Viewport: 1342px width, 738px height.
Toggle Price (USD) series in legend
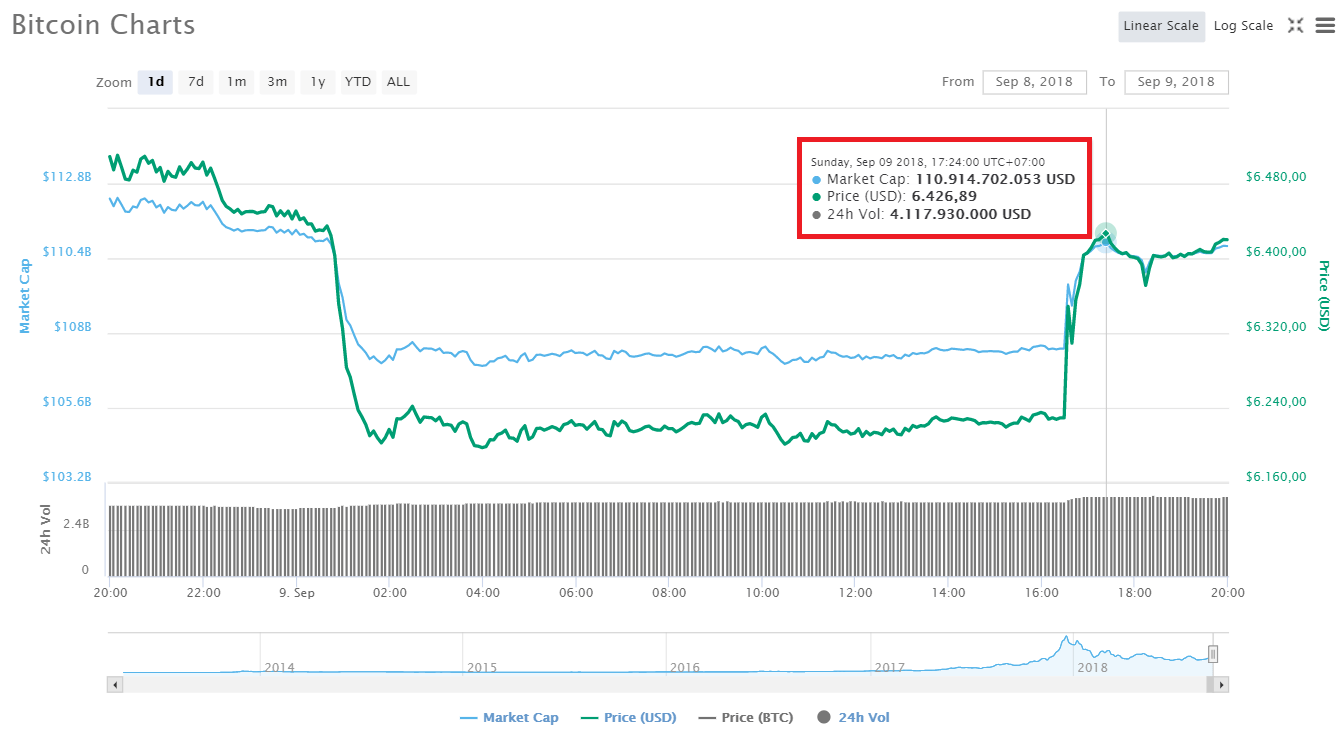628,718
